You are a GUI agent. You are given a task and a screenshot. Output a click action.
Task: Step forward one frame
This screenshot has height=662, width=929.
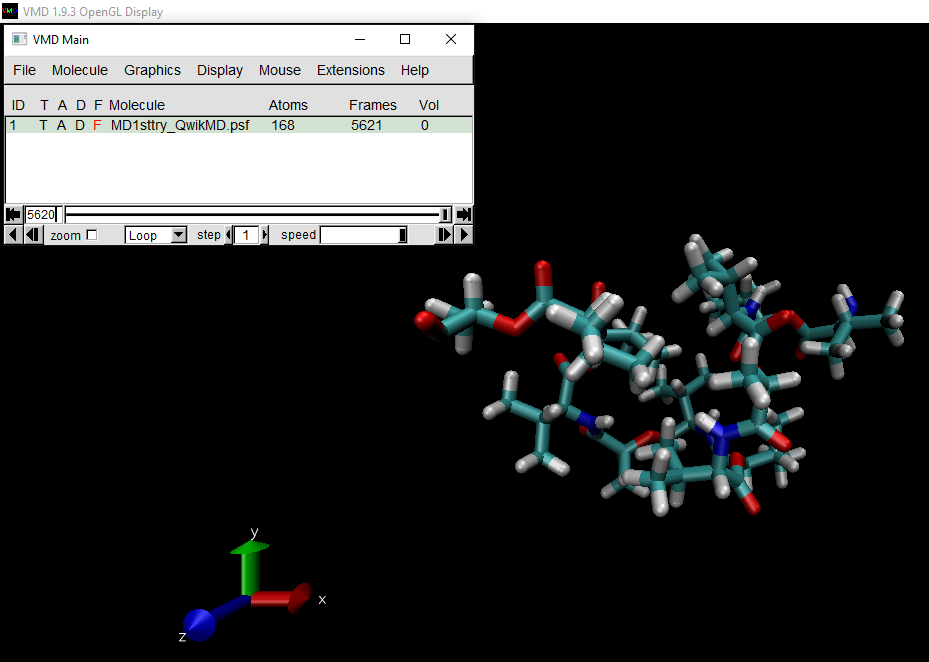pyautogui.click(x=444, y=235)
